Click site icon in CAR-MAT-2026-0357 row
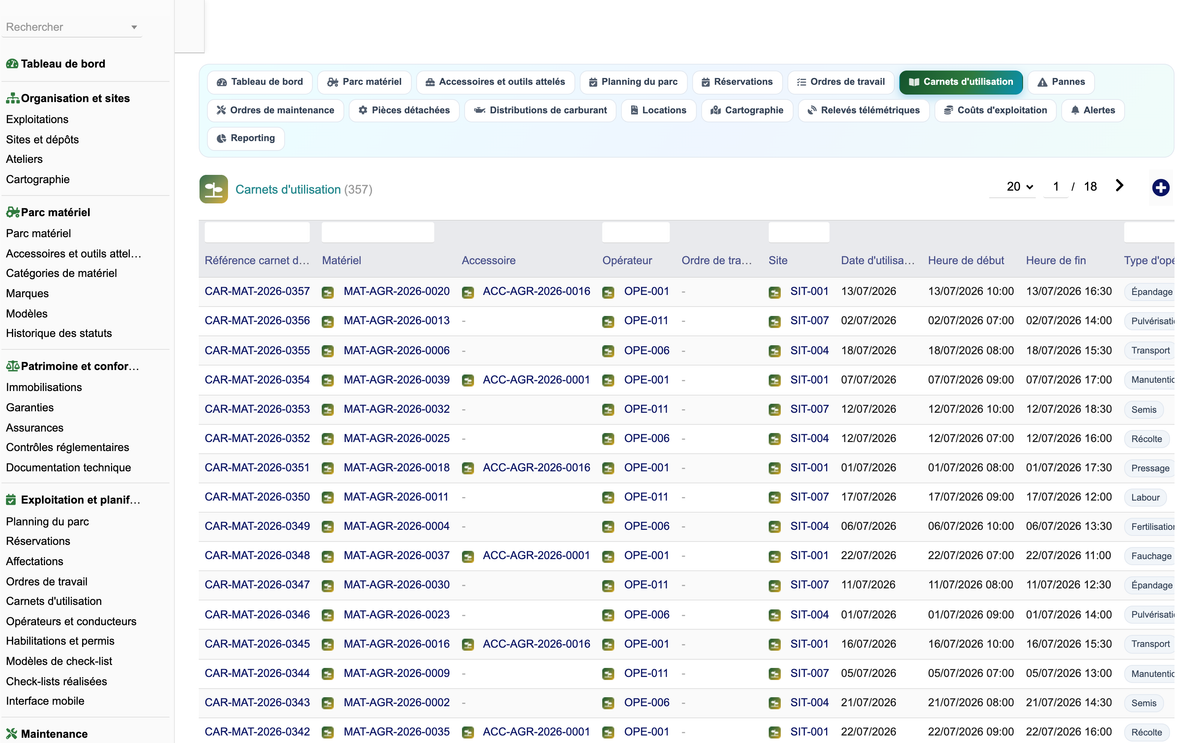The height and width of the screenshot is (743, 1200). (775, 292)
